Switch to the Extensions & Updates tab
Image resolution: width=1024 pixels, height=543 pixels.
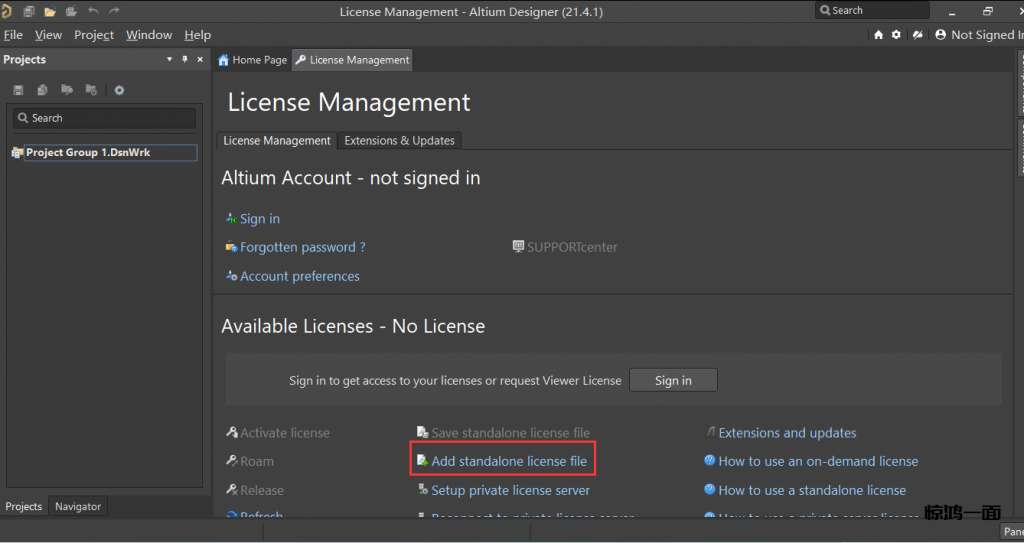[x=399, y=141]
